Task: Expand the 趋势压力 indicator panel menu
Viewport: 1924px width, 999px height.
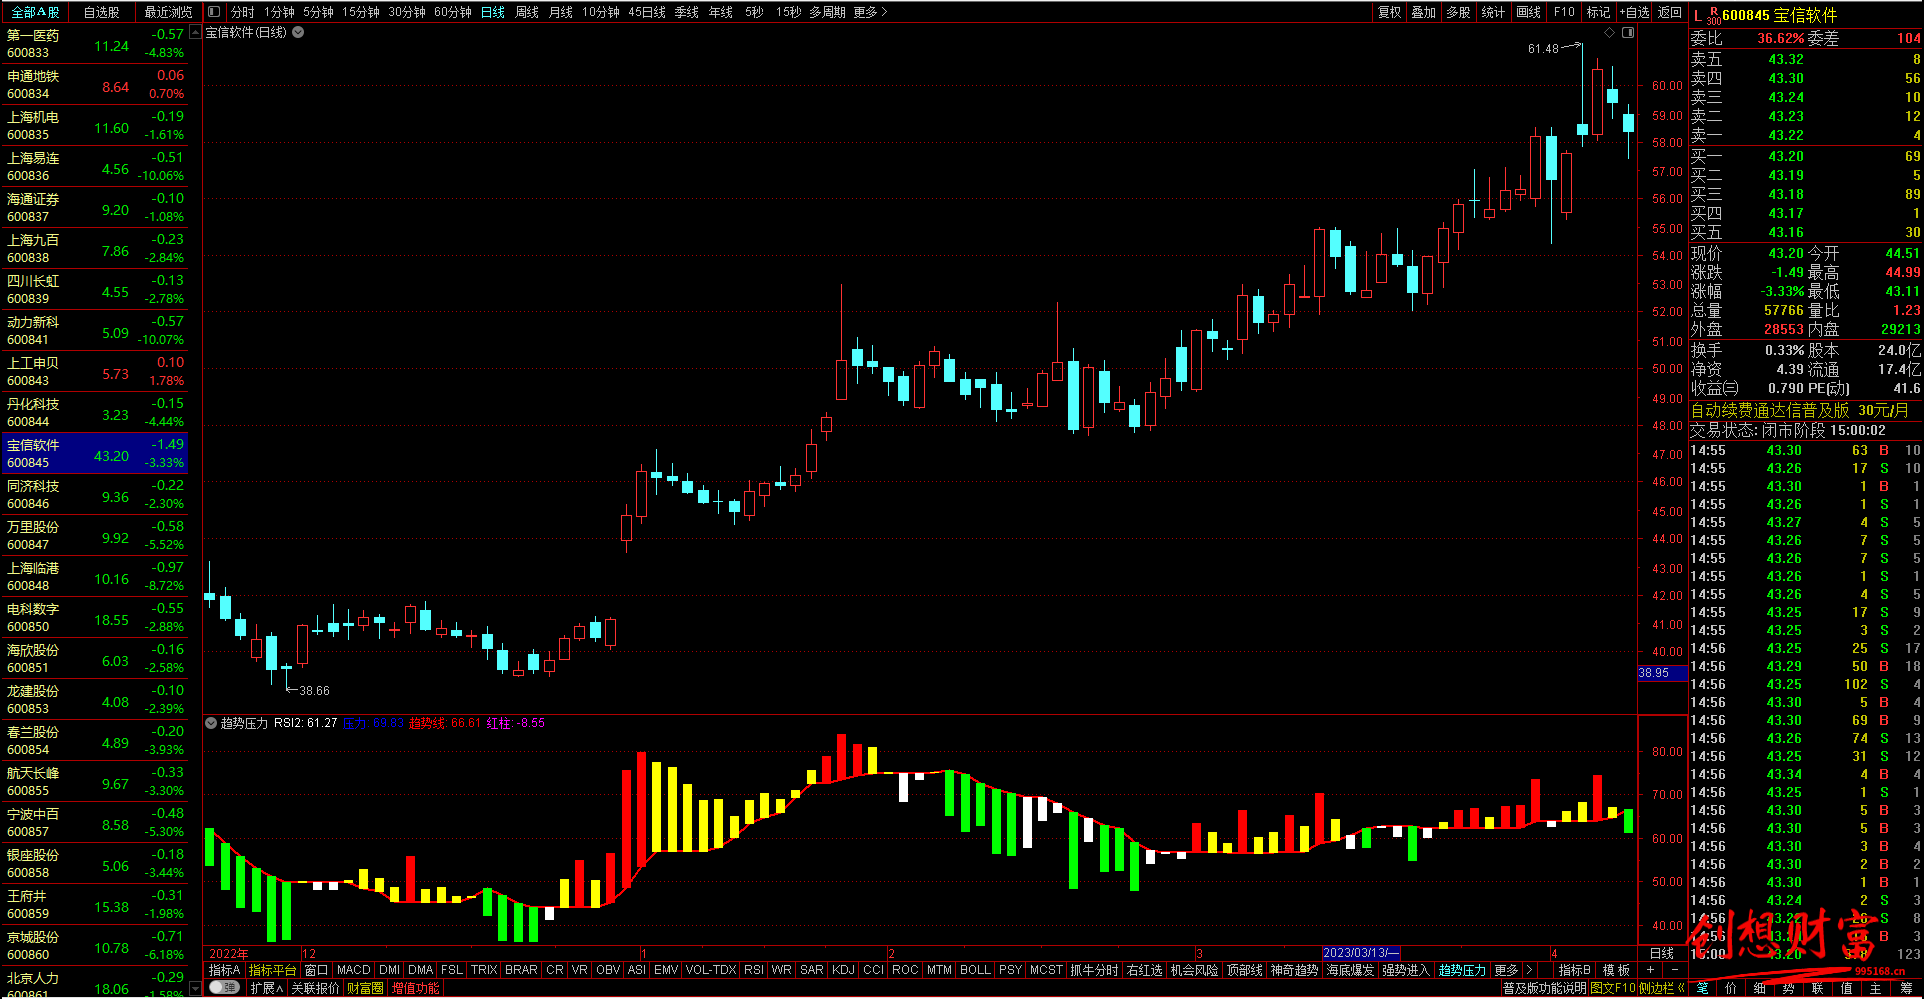Action: (x=211, y=723)
